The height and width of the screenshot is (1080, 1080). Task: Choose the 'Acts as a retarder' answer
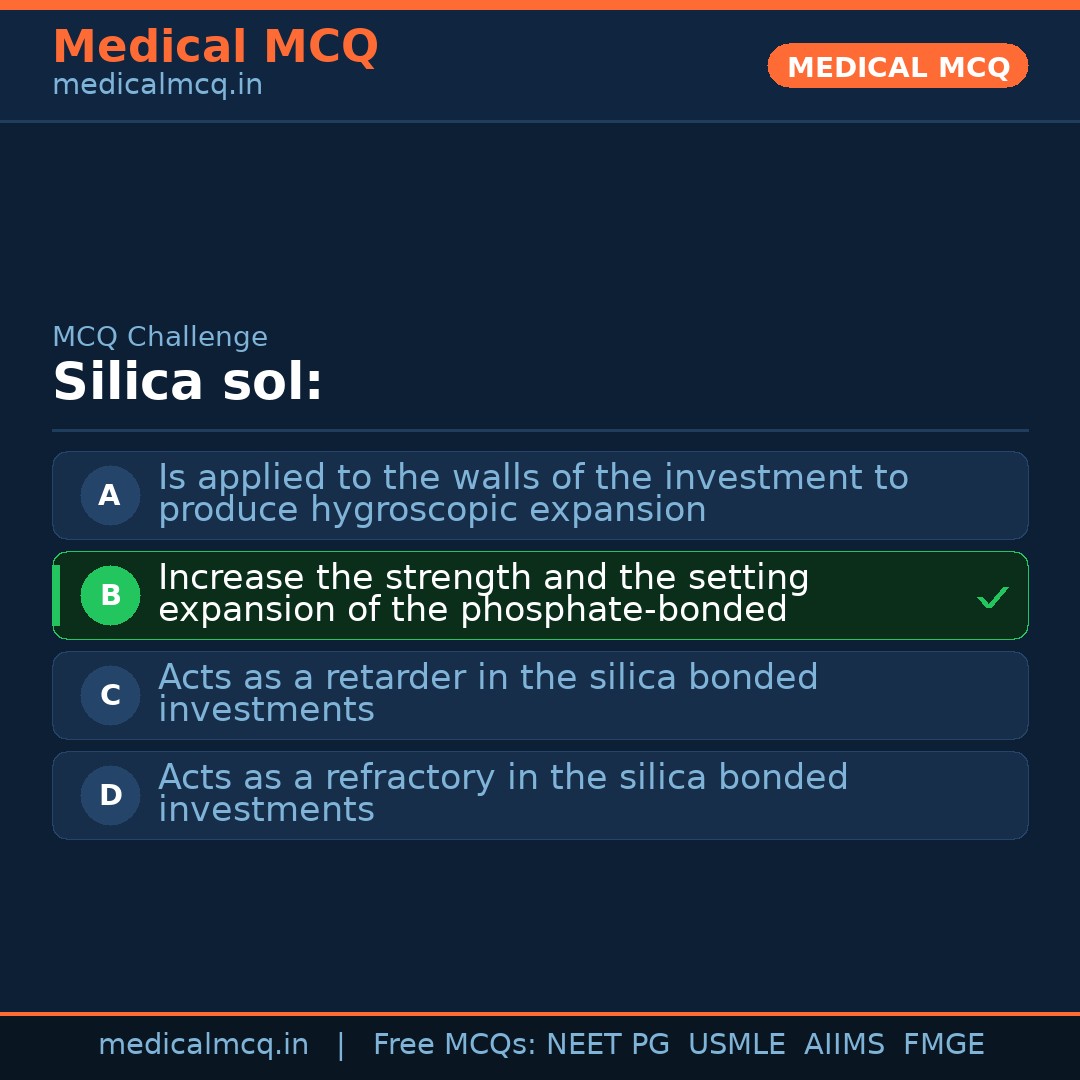488,694
